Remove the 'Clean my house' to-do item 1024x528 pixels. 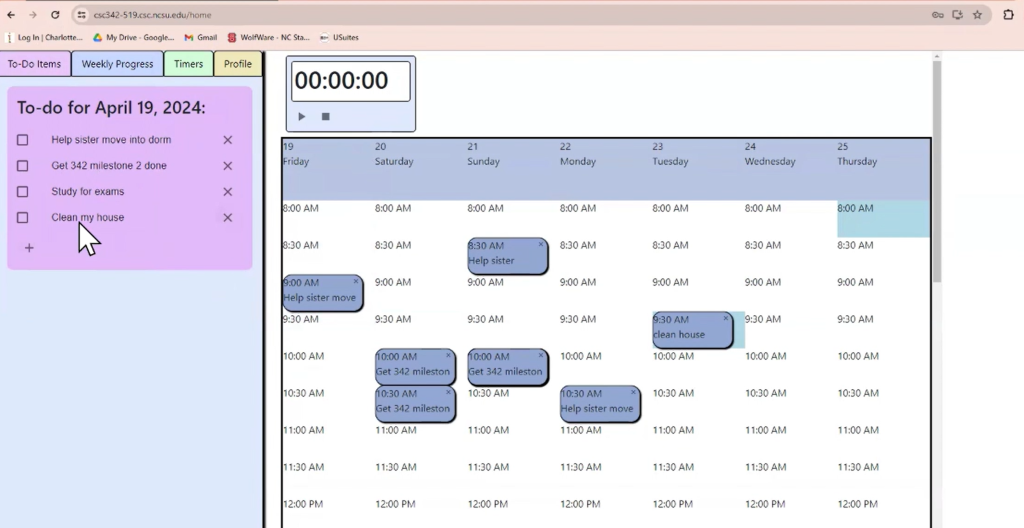(x=227, y=217)
